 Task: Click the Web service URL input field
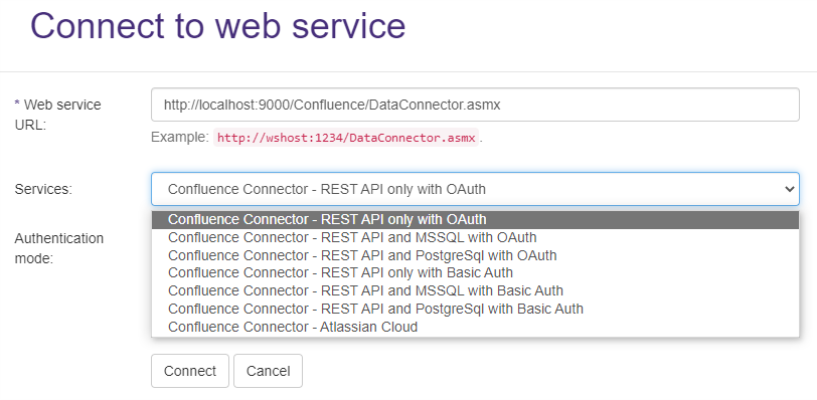[x=475, y=105]
